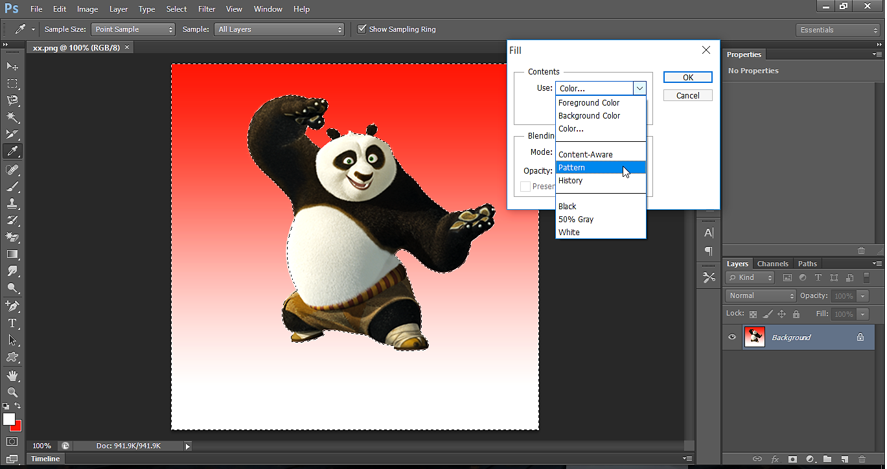Select the Horizontal Type tool
Image resolution: width=887 pixels, height=469 pixels.
tap(12, 324)
